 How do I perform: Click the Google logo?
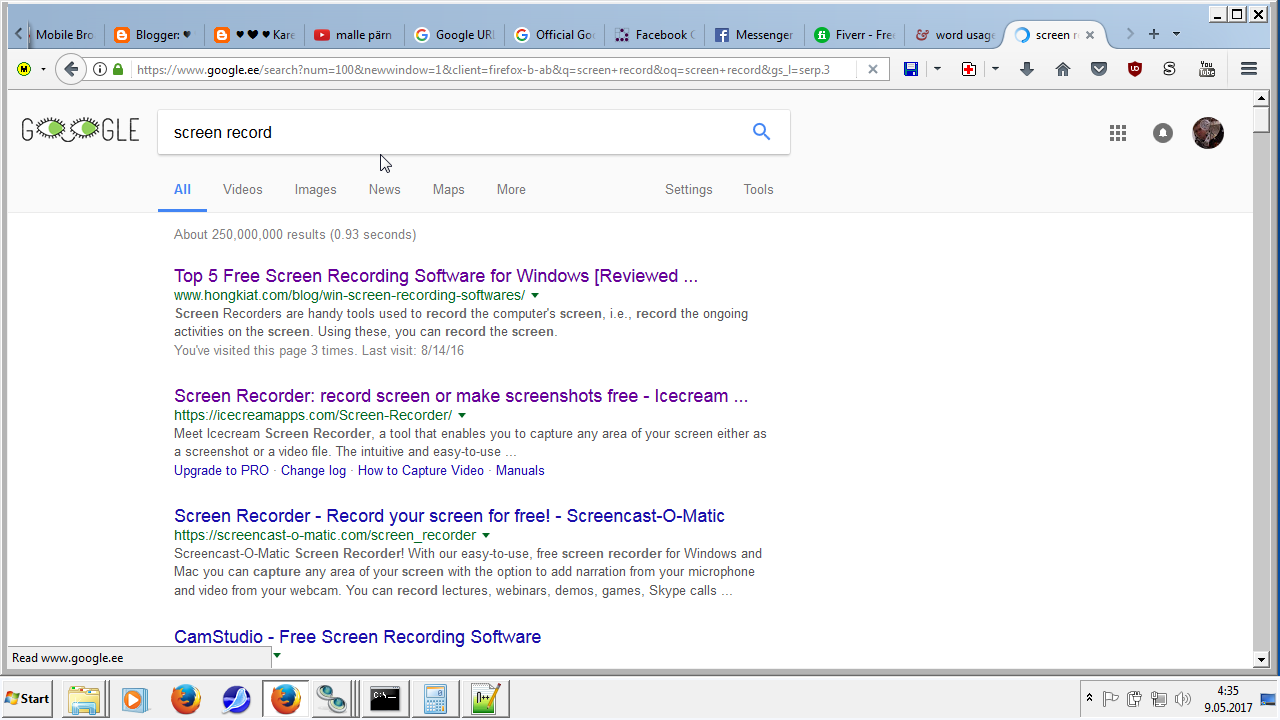click(80, 130)
